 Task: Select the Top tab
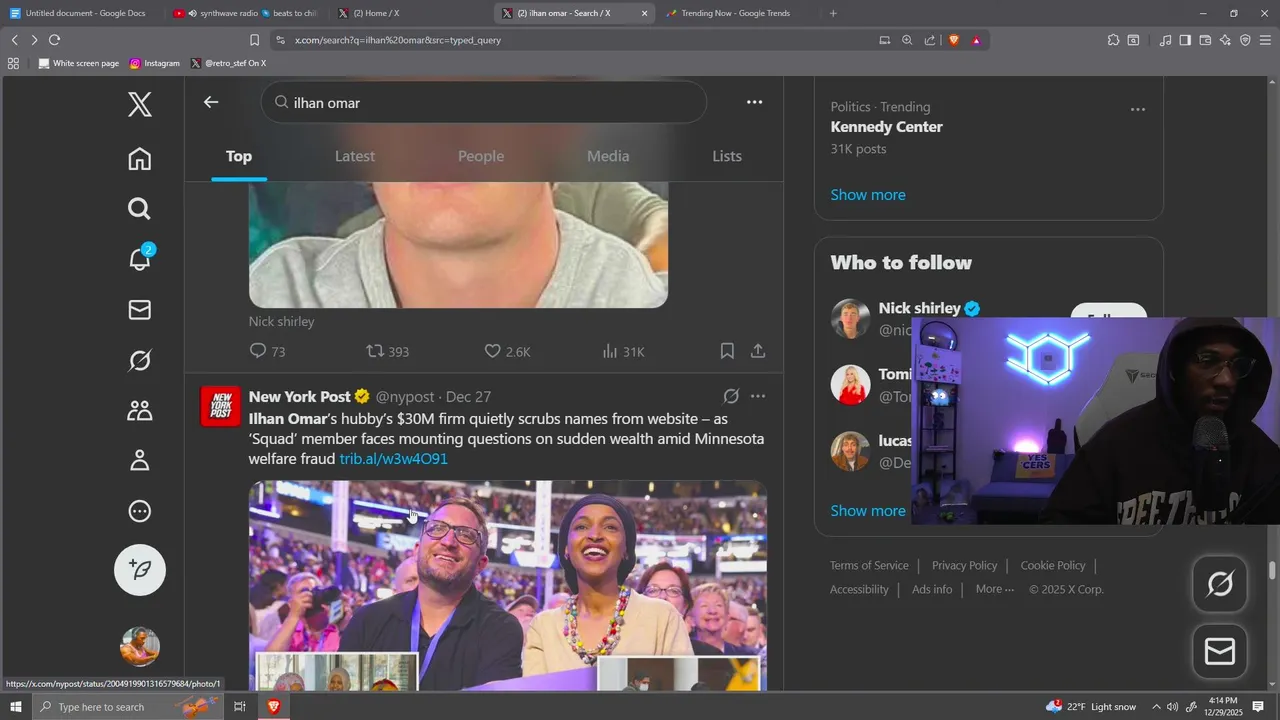239,156
